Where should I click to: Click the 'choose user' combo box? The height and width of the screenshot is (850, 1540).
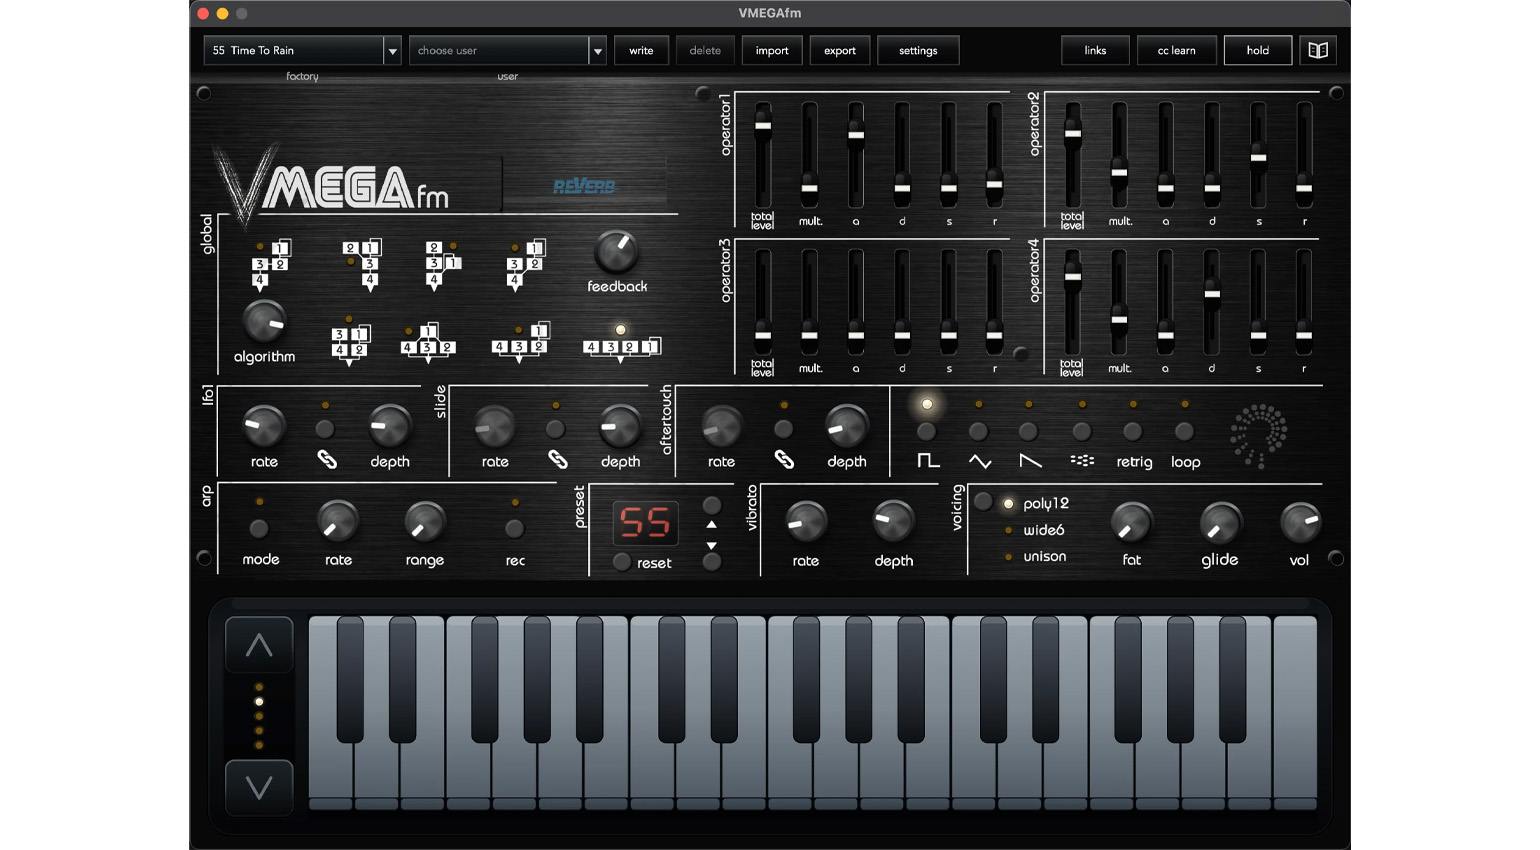pos(499,51)
